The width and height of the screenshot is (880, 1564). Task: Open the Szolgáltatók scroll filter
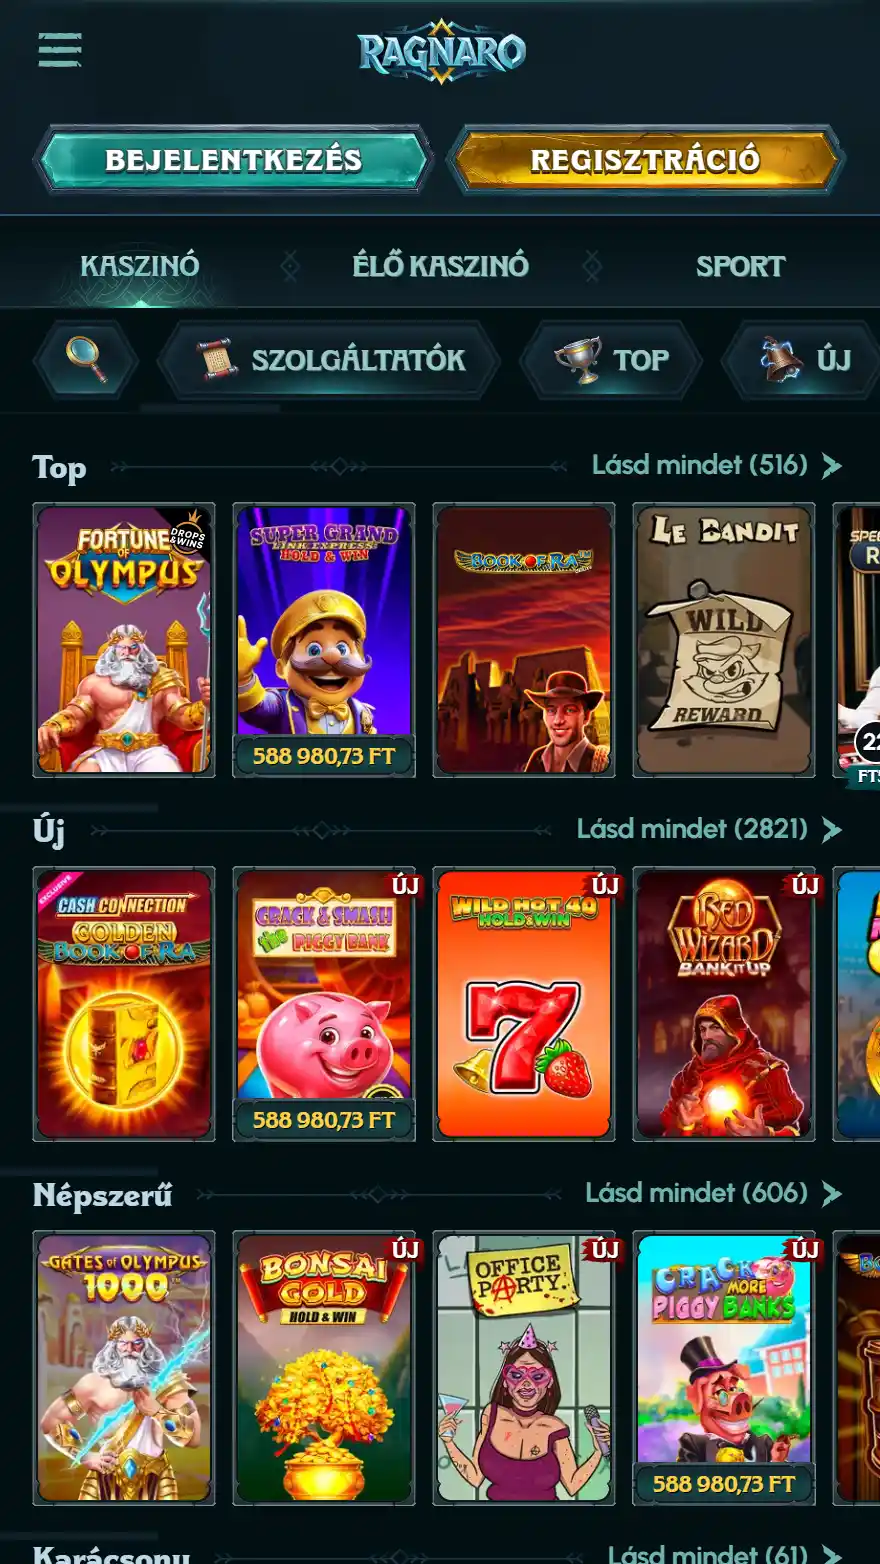point(329,359)
